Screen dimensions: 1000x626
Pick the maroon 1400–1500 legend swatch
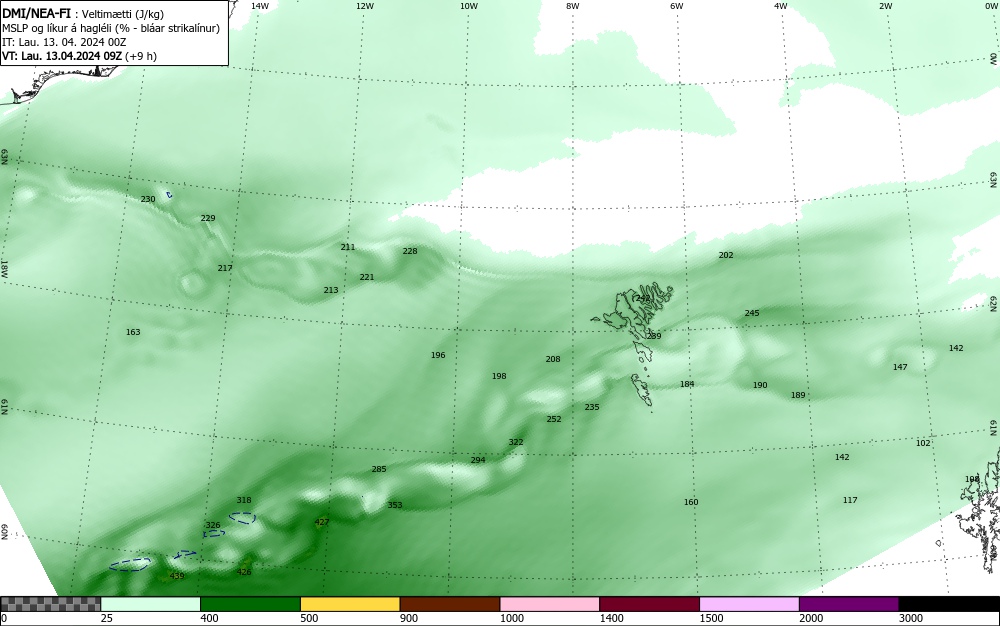649,604
